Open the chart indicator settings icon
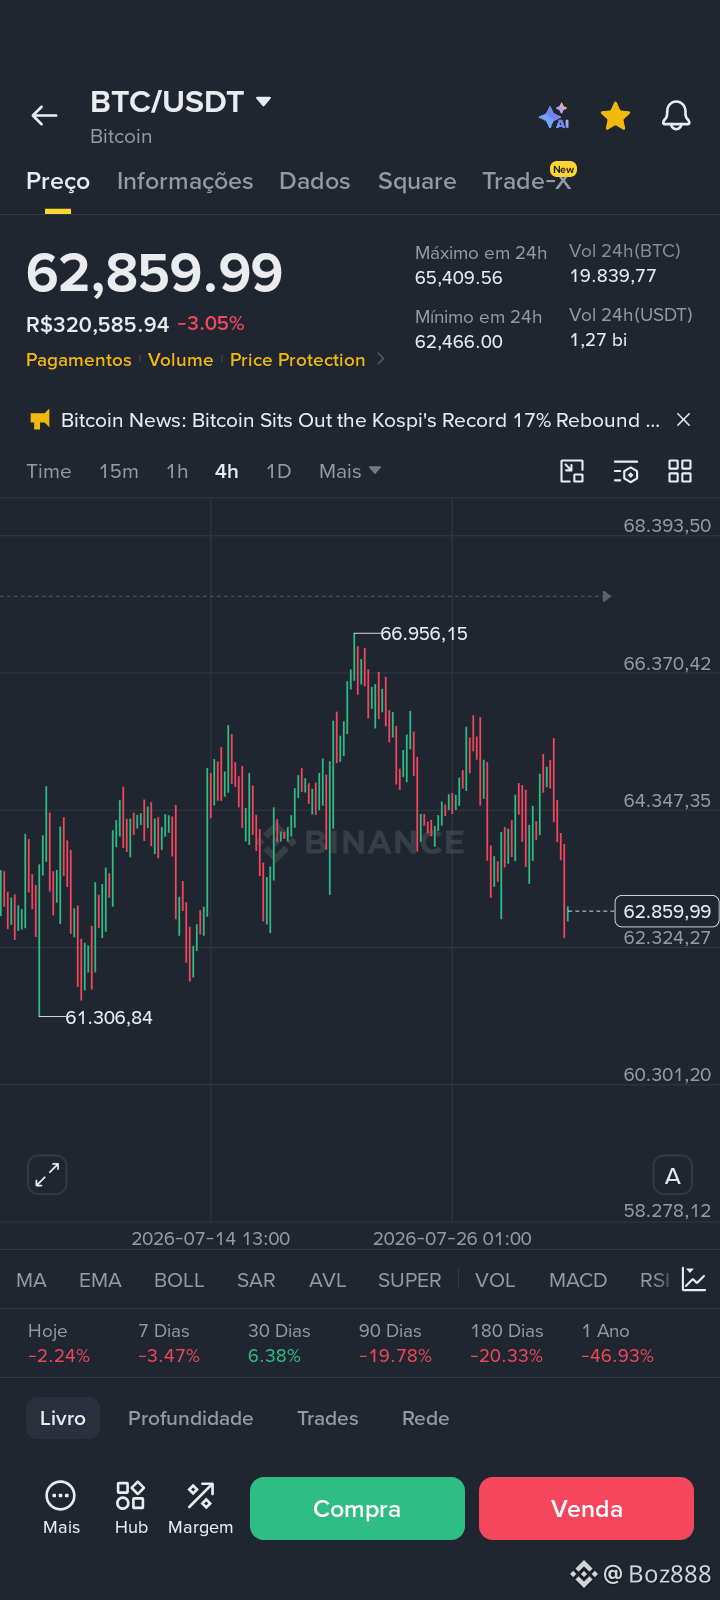Image resolution: width=720 pixels, height=1600 pixels. pos(626,471)
